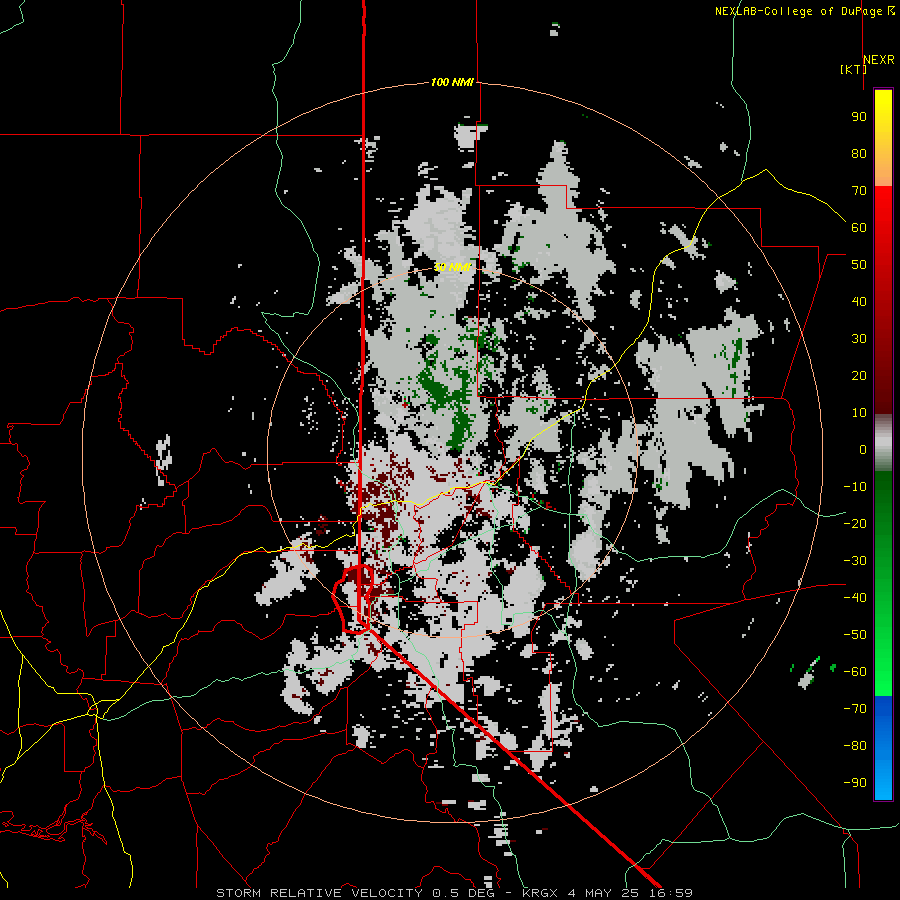Viewport: 900px width, 900px height.
Task: Click the 70 value on velocity scale
Action: (859, 191)
